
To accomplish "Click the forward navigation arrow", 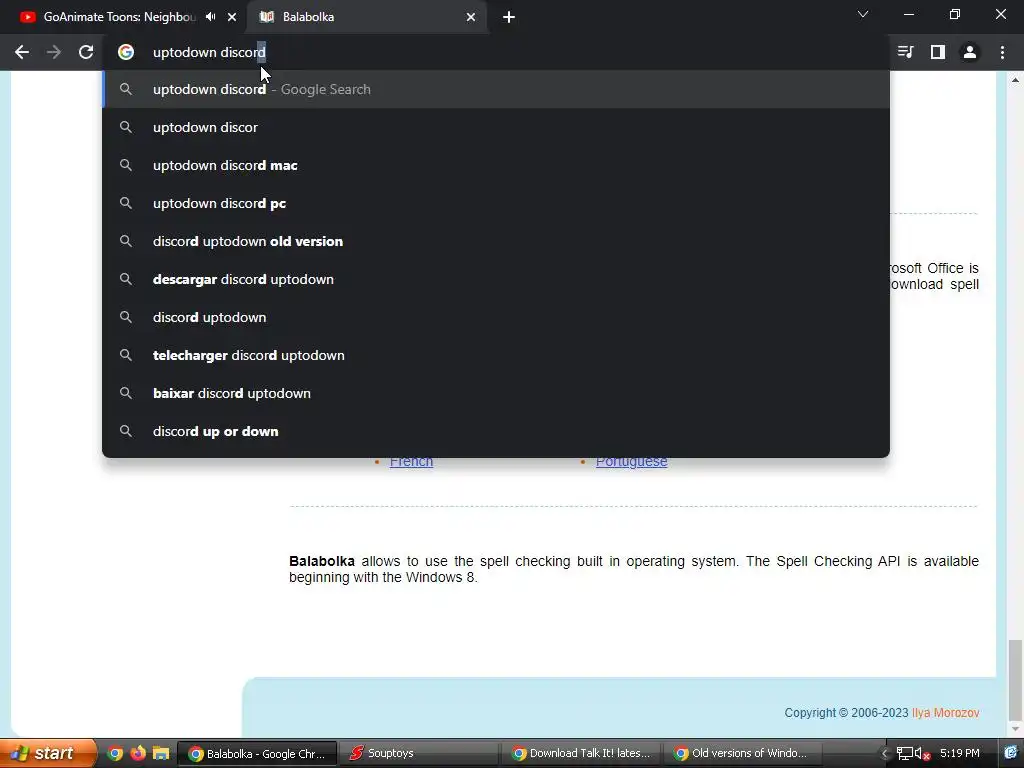I will [54, 52].
